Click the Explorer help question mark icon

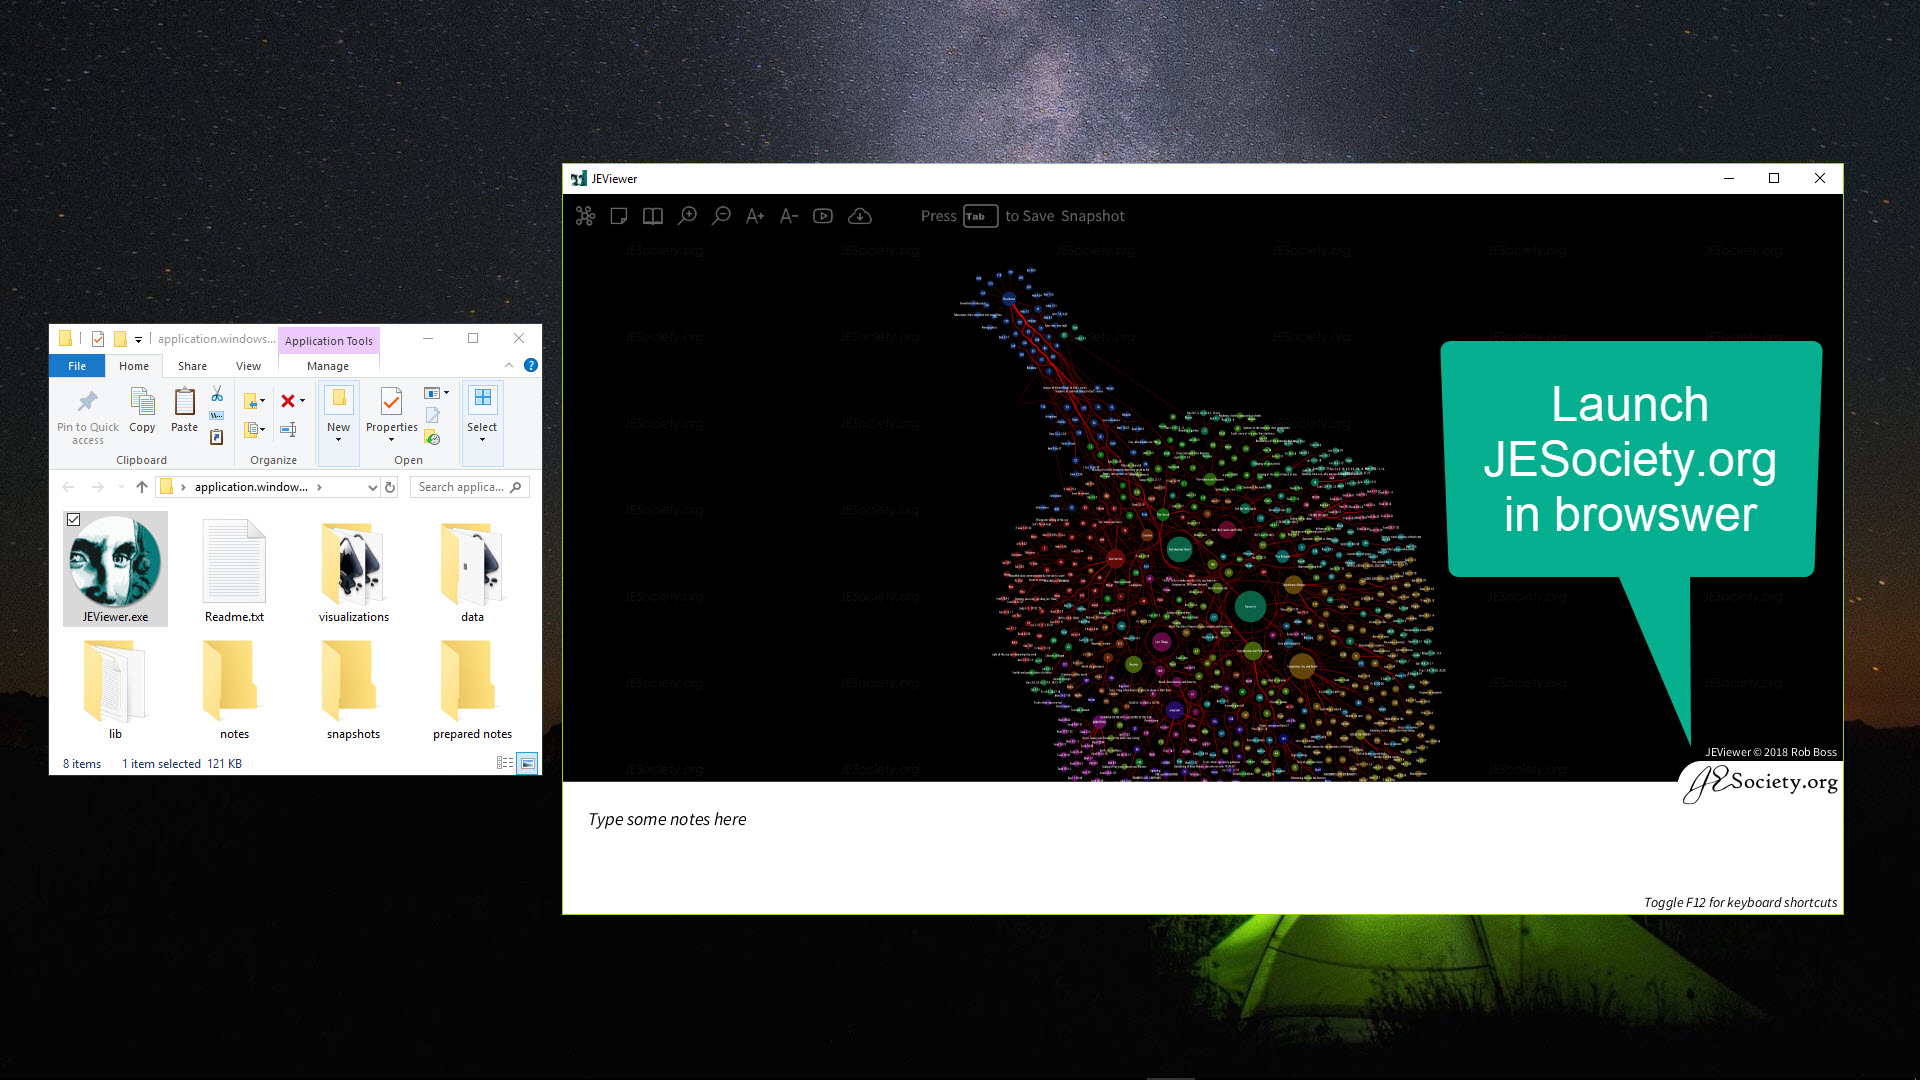click(x=531, y=366)
